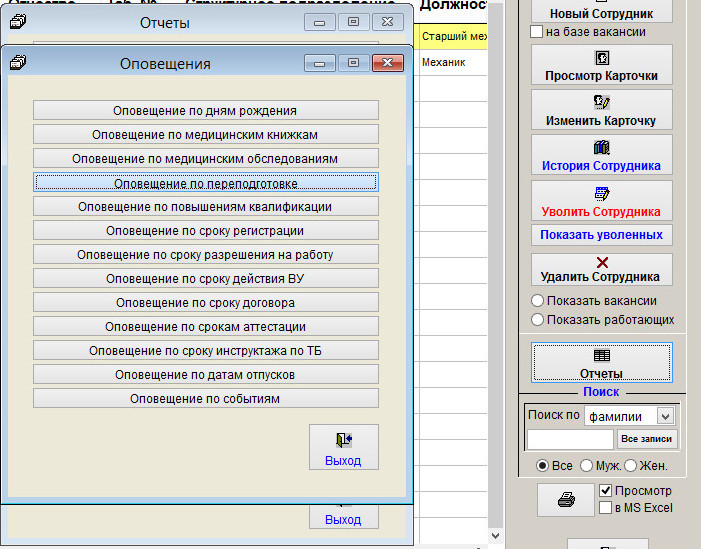Maximize the Отчеты window
The width and height of the screenshot is (701, 549).
point(354,22)
